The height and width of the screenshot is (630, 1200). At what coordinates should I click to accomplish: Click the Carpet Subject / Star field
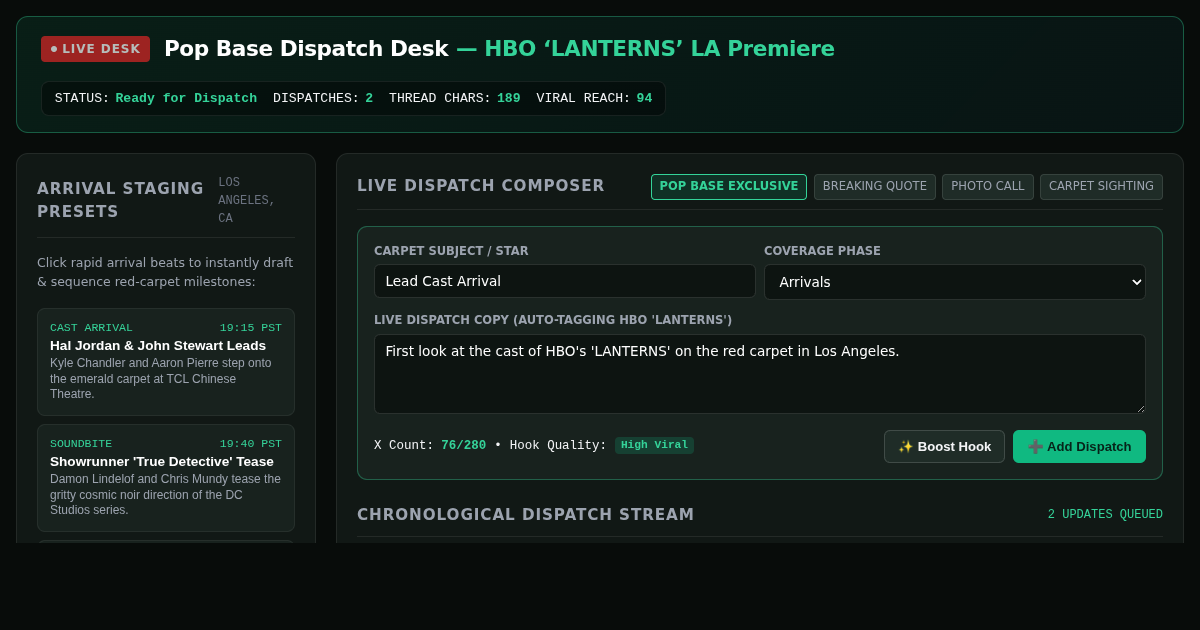coord(565,281)
